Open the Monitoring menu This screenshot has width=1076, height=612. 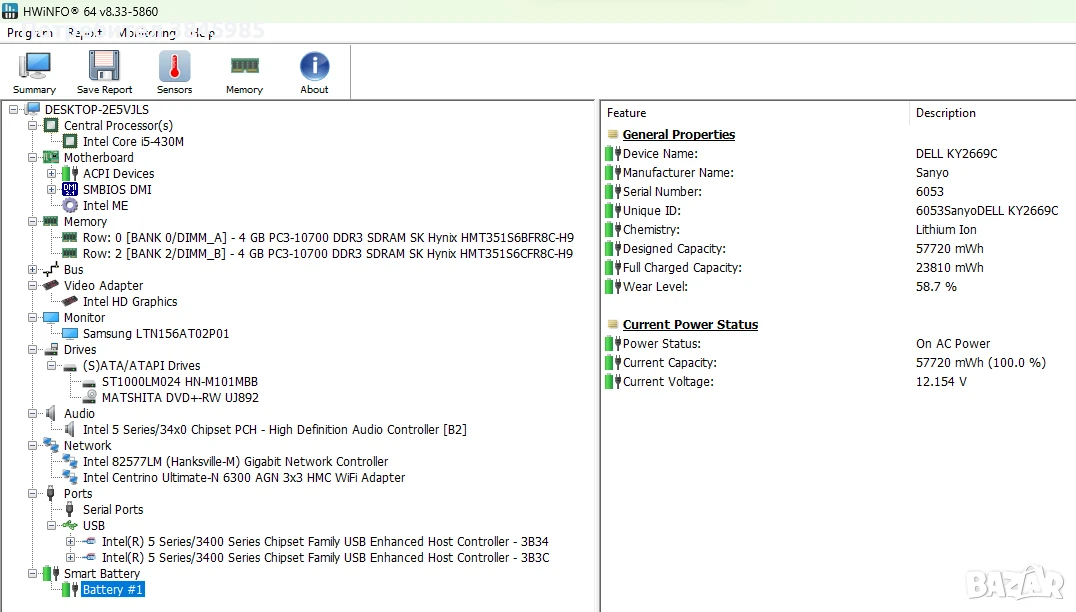pos(147,32)
